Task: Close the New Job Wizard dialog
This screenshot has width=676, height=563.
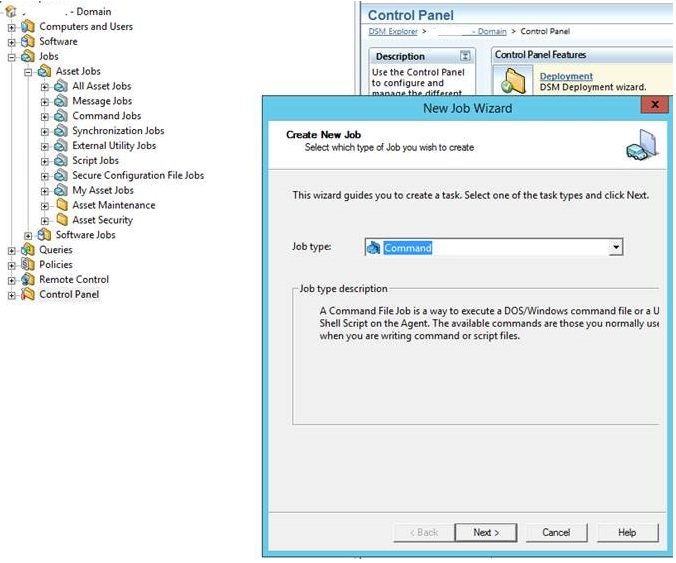Action: tap(654, 104)
